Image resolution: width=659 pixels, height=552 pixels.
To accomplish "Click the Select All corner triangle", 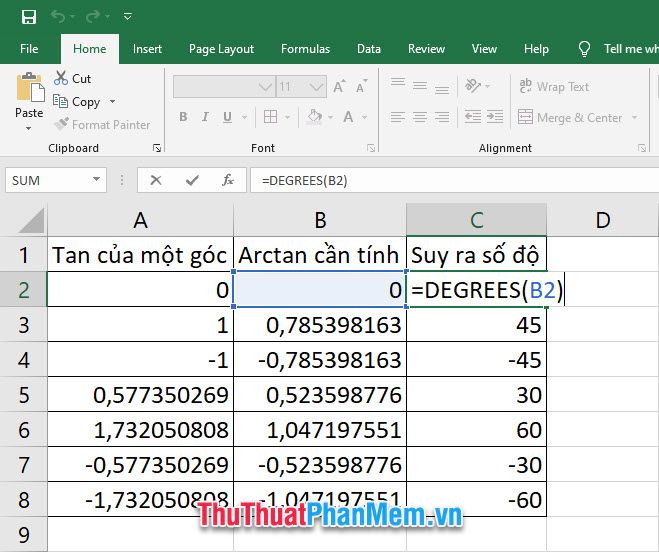I will (31, 220).
